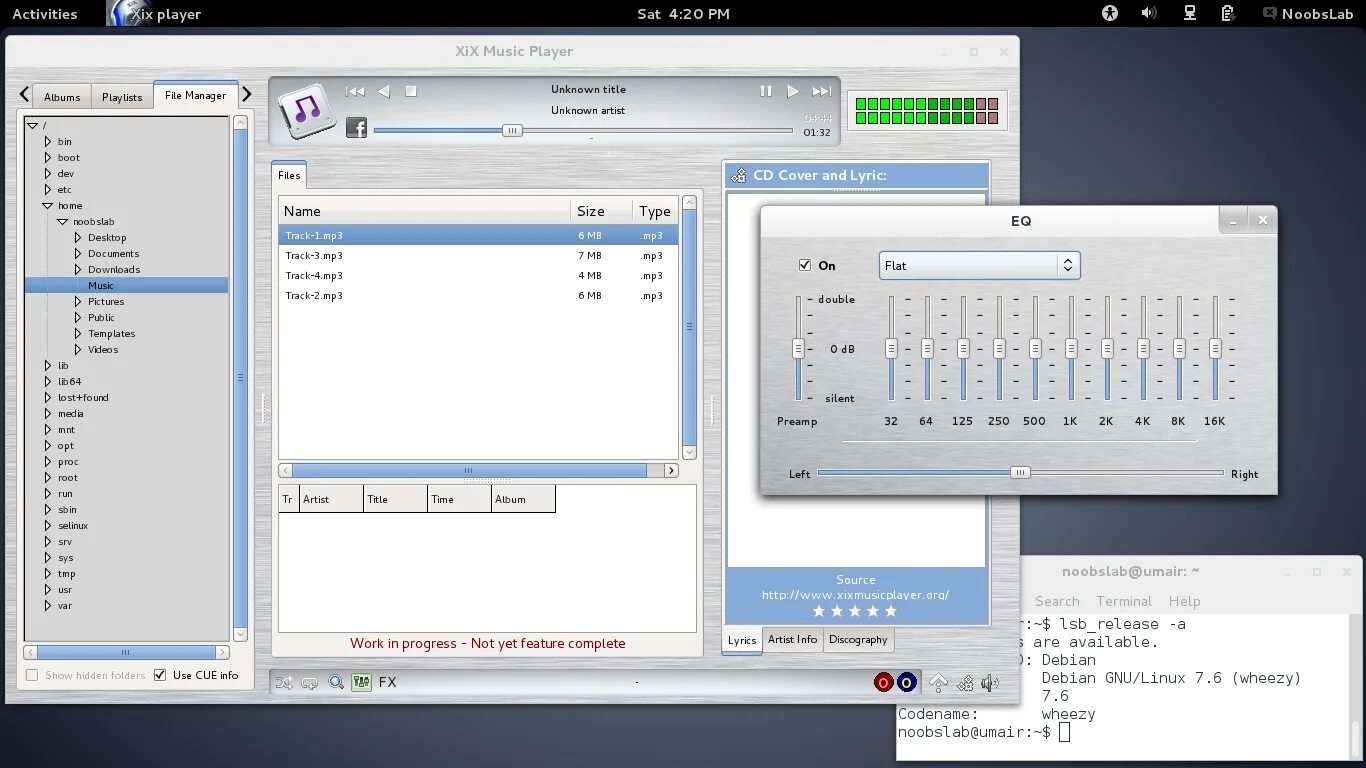Open the Terminal menu in terminal window
The image size is (1366, 768).
point(1124,601)
